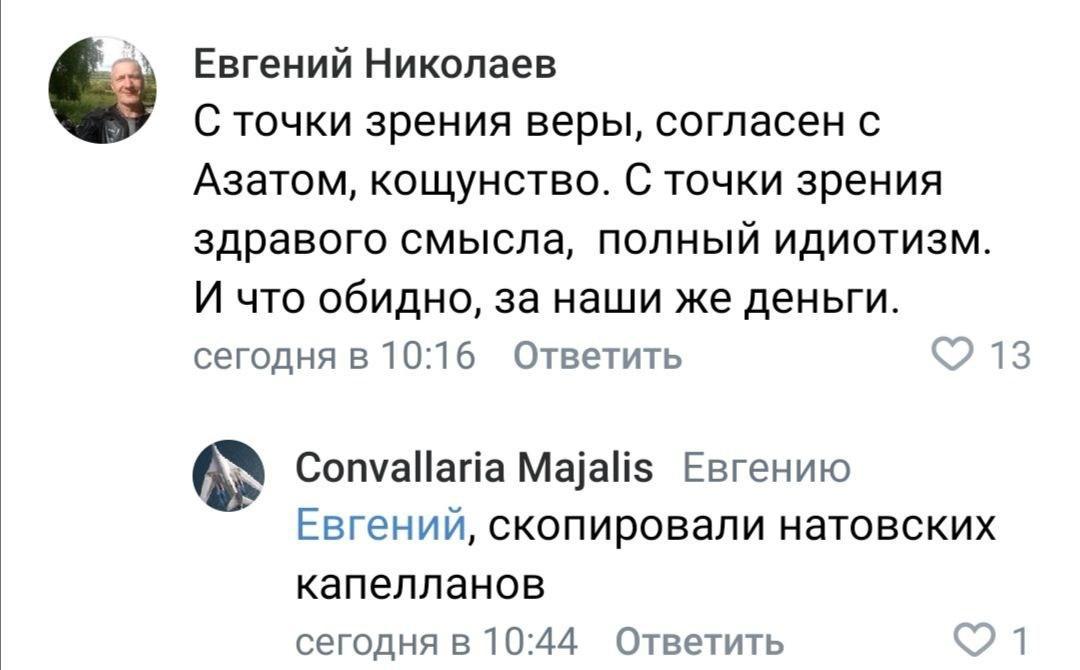Image resolution: width=1080 pixels, height=670 pixels.
Task: Like Евгений Николаев's comment with the heart
Action: pos(953,355)
